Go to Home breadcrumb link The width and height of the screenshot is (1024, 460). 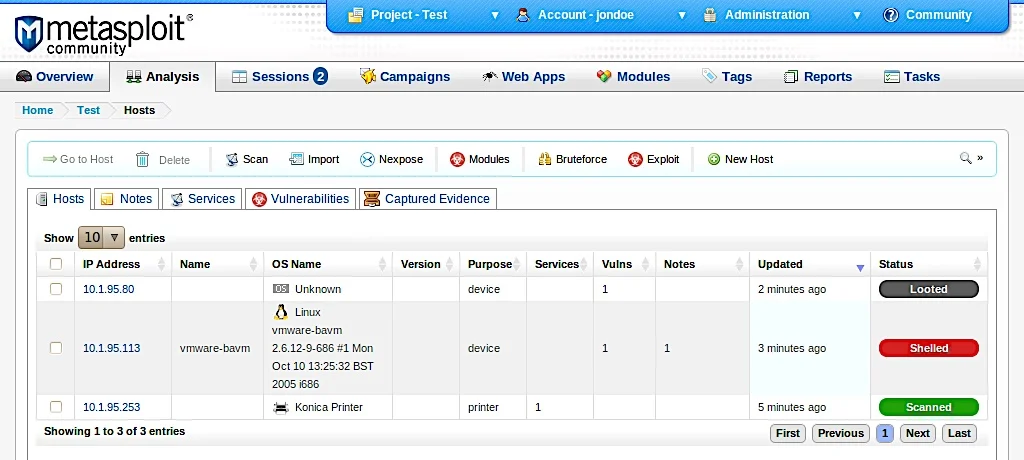pos(37,110)
